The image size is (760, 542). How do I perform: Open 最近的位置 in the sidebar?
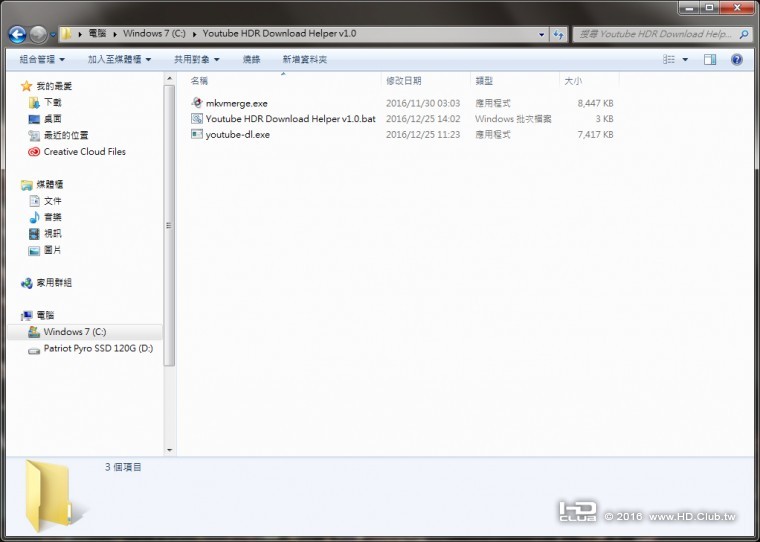pyautogui.click(x=66, y=135)
